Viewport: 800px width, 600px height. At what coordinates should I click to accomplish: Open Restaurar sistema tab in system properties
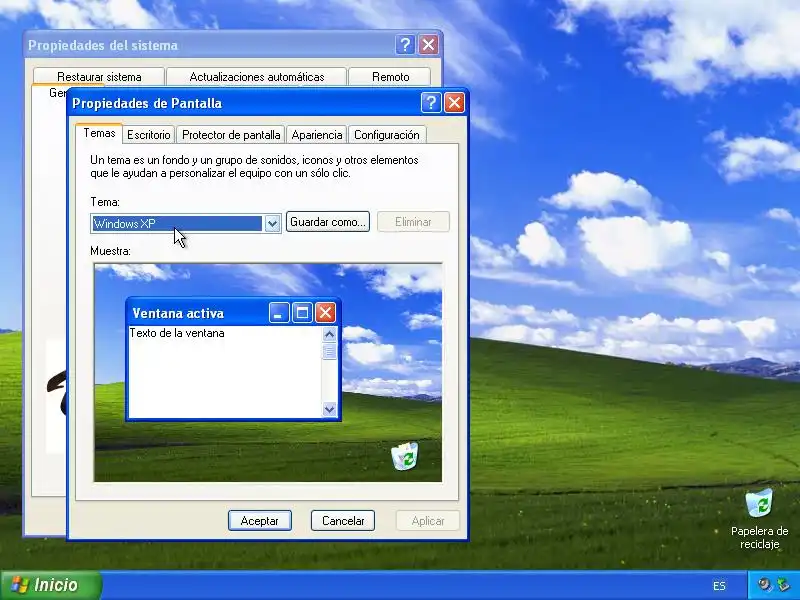coord(99,77)
